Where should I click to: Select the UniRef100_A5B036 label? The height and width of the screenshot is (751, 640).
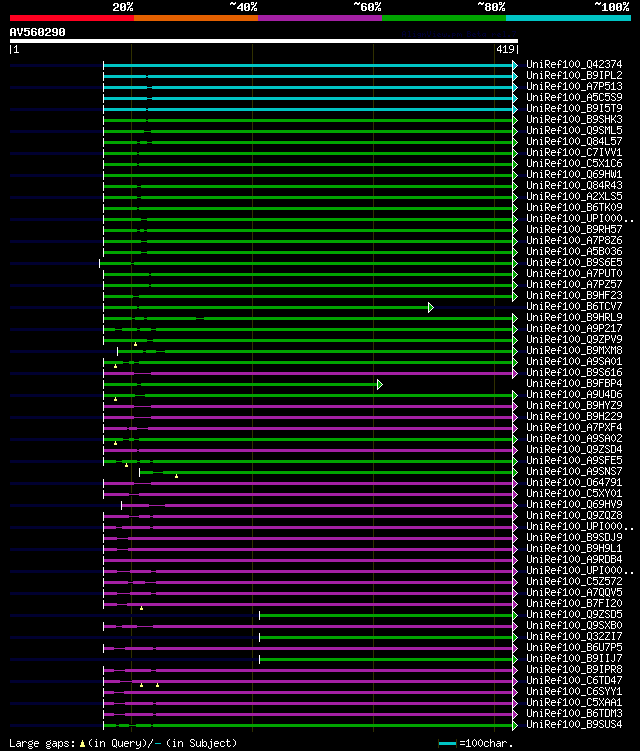574,251
